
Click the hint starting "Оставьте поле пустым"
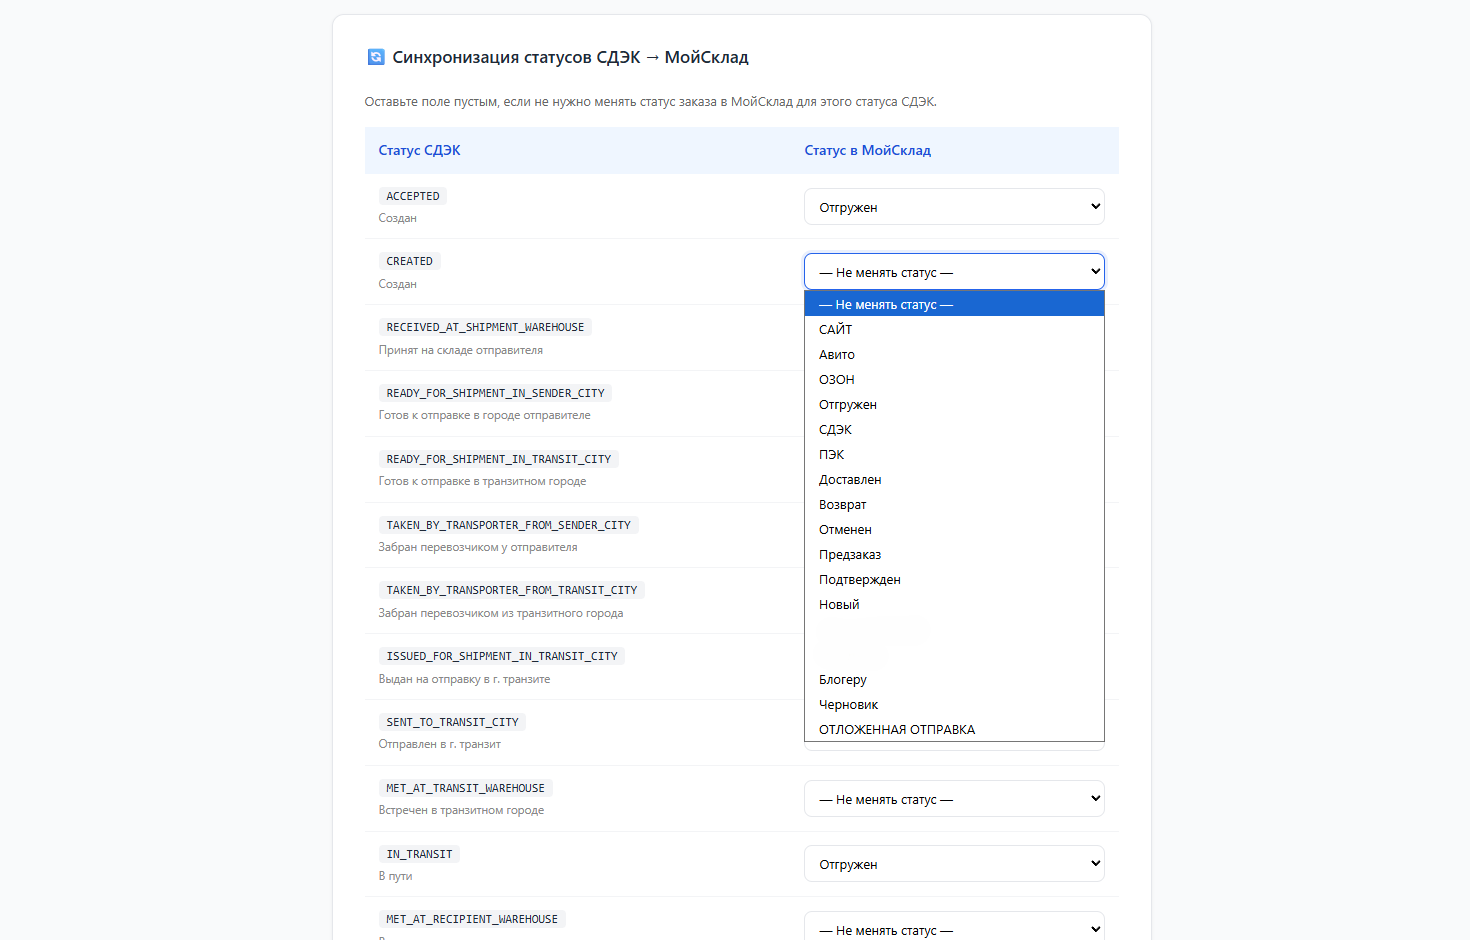point(651,101)
